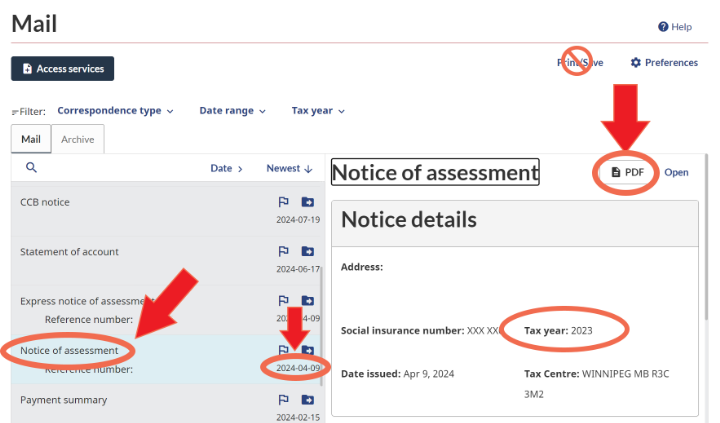Click the Open link beside PDF
Screen dimensions: 720x423
(676, 172)
